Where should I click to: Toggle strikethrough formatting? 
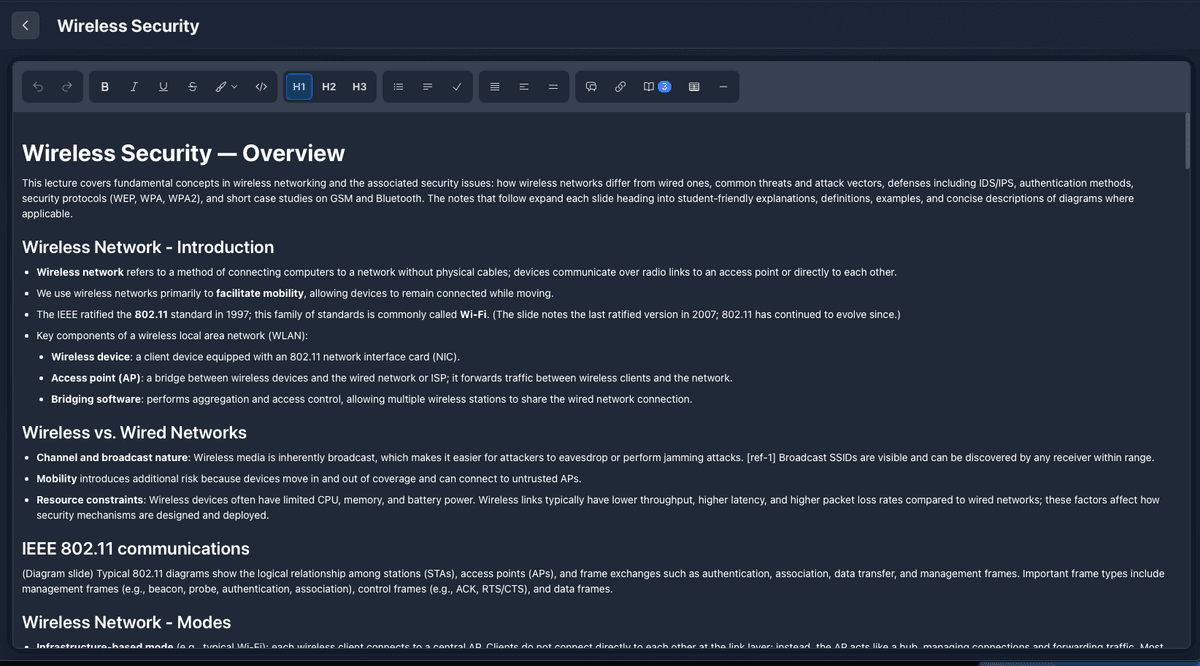coord(192,86)
